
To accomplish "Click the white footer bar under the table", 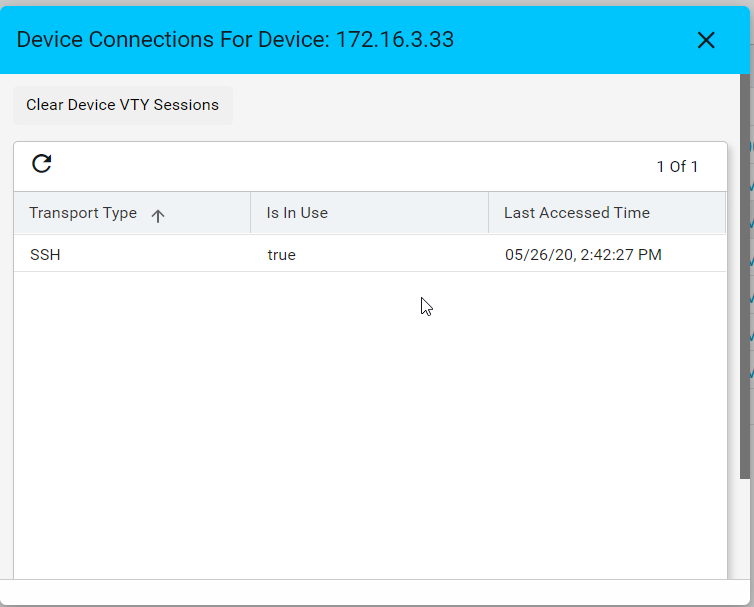I will pos(375,593).
